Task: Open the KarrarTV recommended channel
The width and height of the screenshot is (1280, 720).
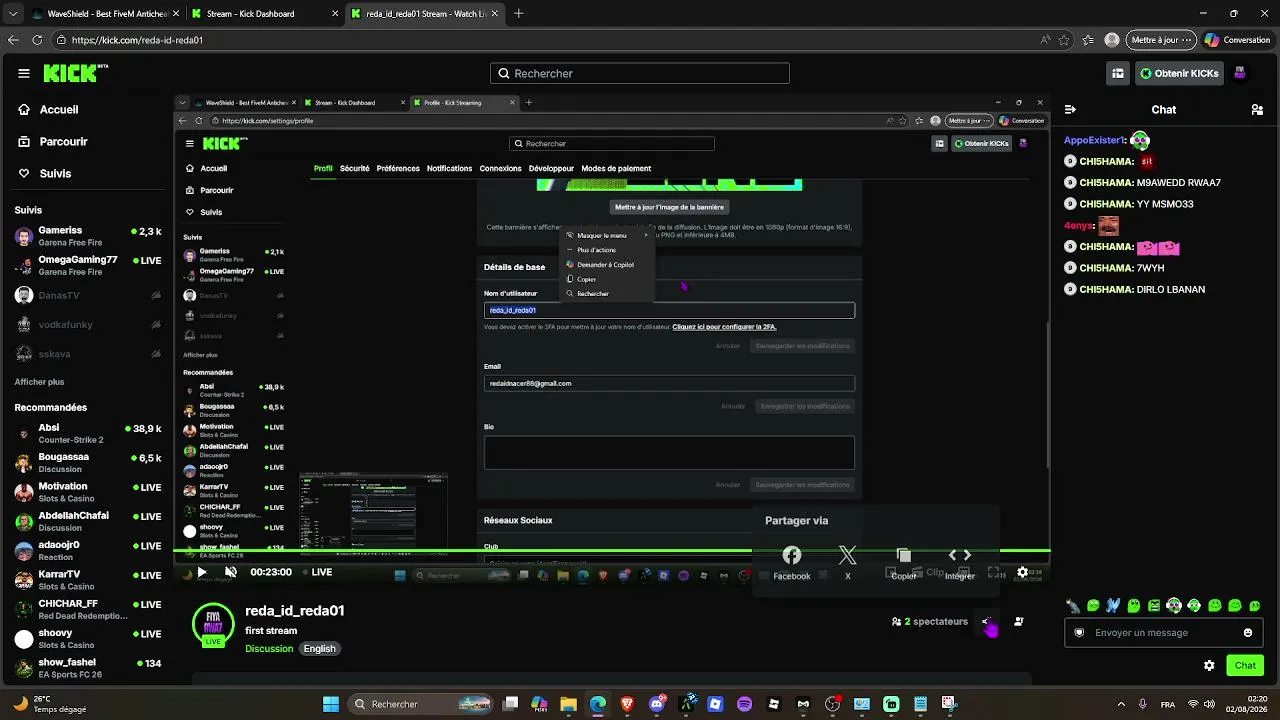Action: (x=88, y=580)
